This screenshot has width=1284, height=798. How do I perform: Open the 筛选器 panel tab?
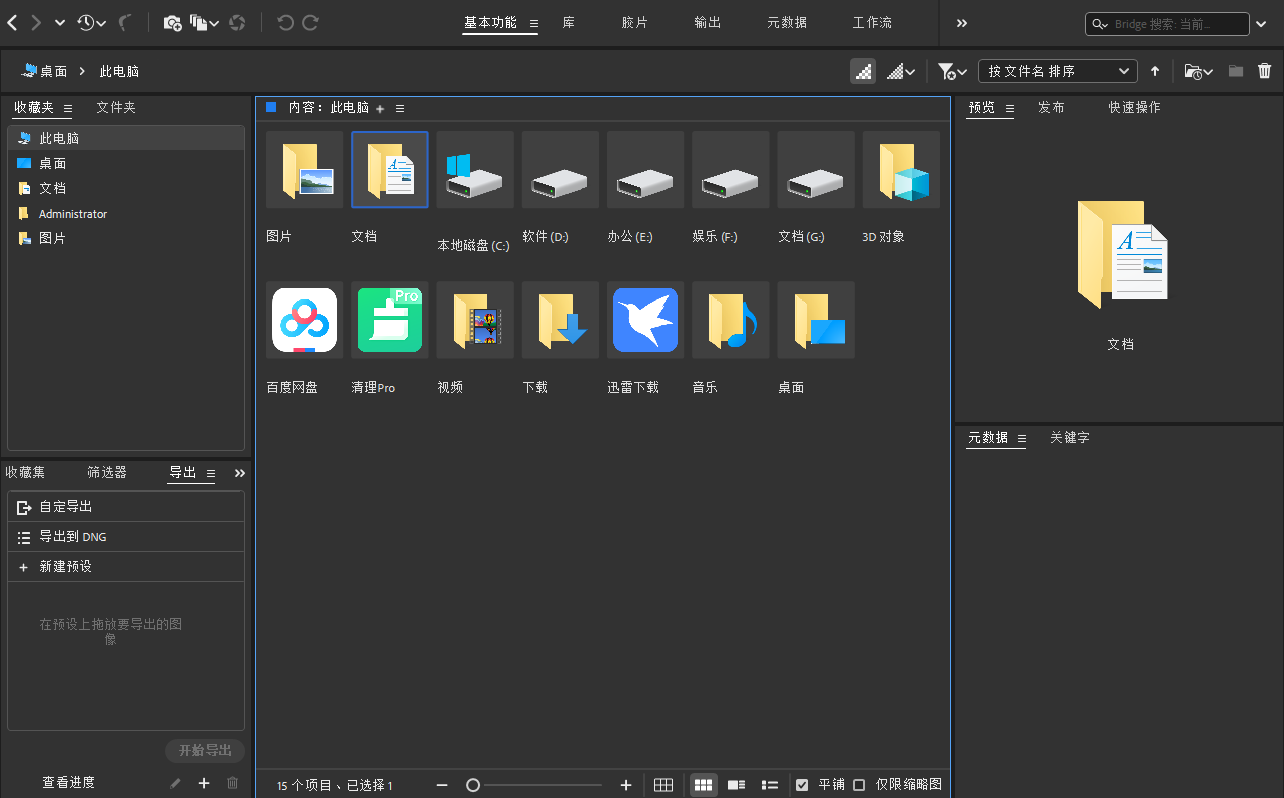(107, 472)
